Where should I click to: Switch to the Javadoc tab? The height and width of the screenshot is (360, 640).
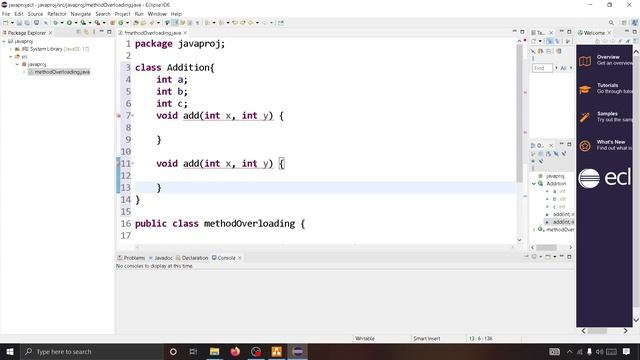point(161,258)
